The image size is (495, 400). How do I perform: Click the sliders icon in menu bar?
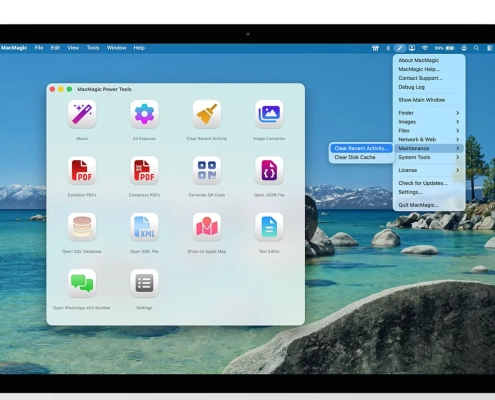[375, 48]
